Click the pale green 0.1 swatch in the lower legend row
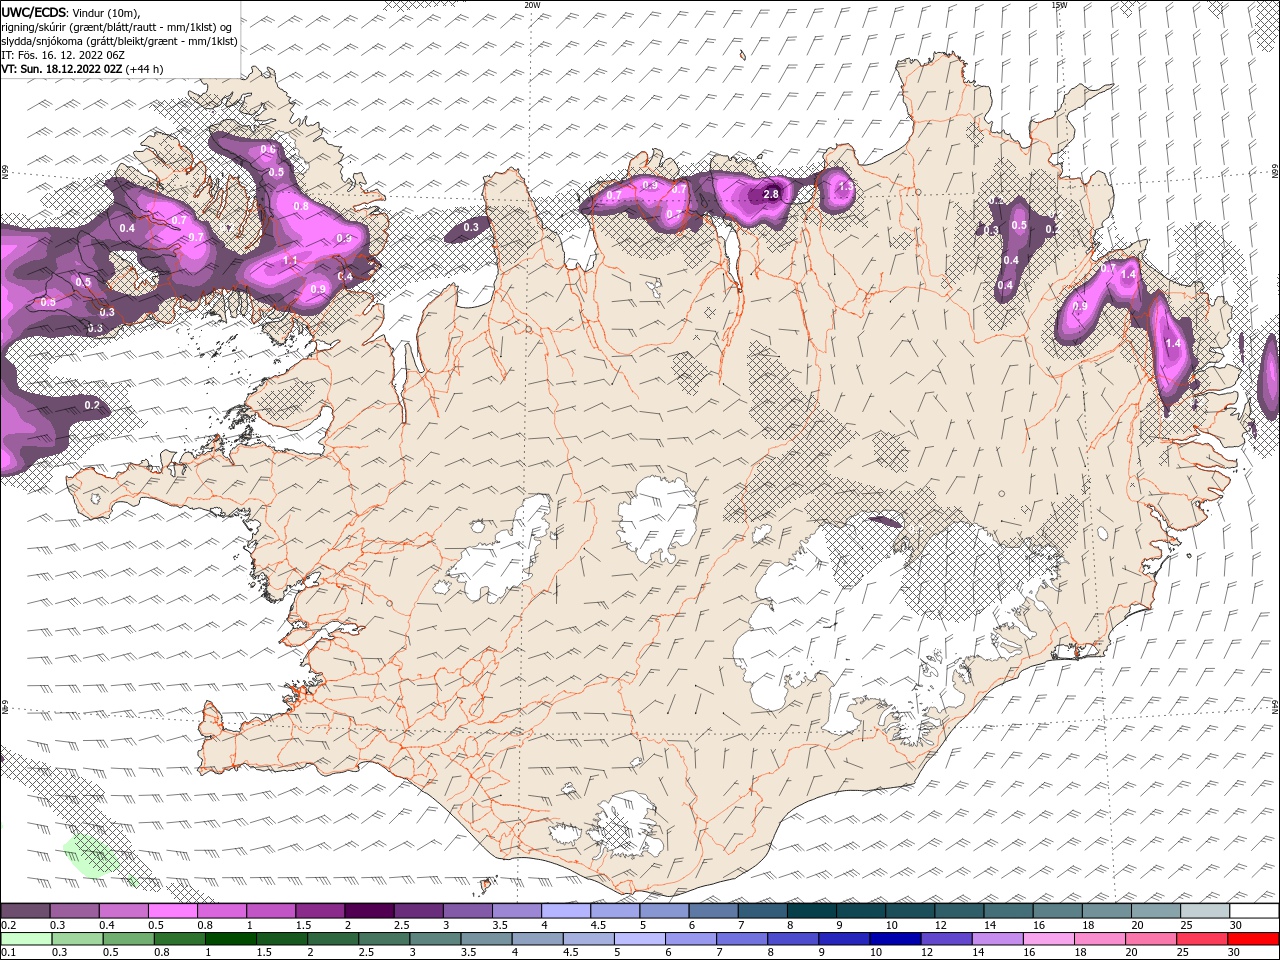The width and height of the screenshot is (1280, 960). (25, 939)
